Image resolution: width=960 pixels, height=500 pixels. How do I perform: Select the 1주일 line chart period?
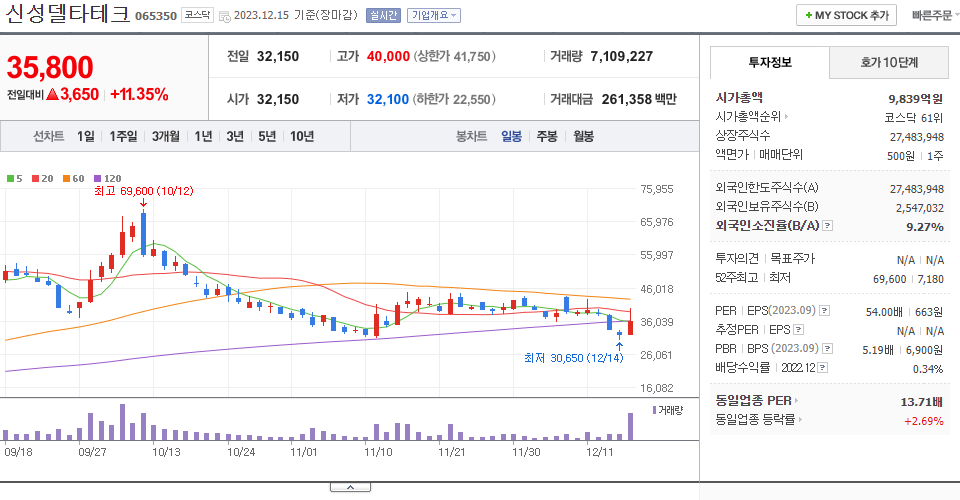coord(123,136)
